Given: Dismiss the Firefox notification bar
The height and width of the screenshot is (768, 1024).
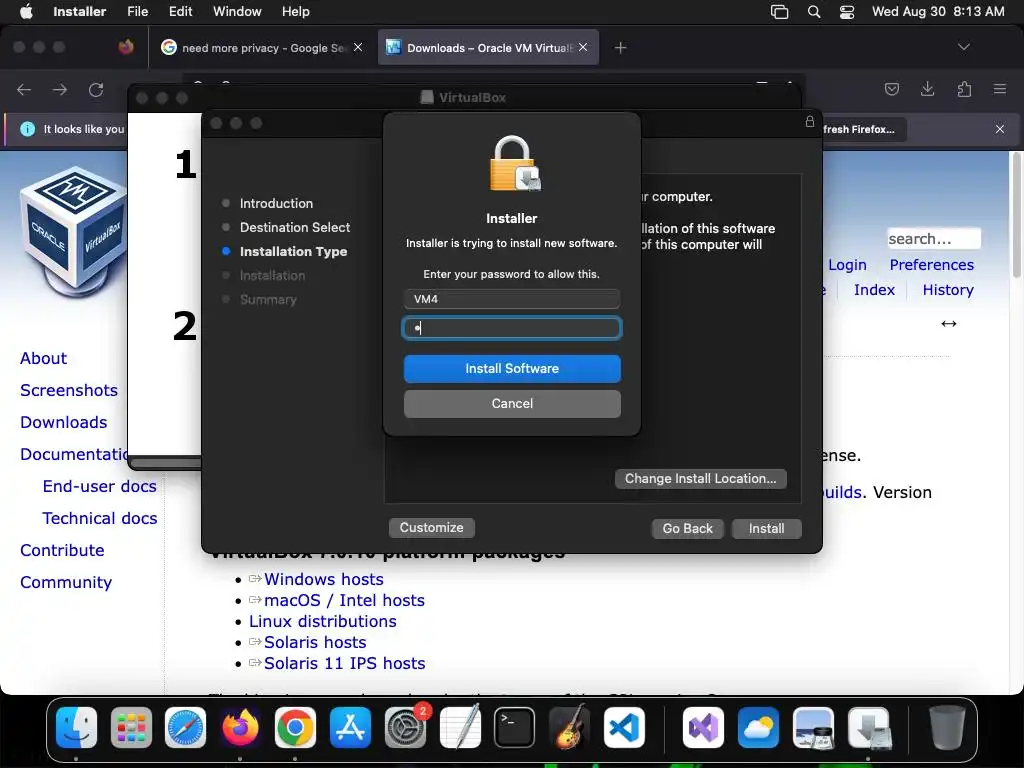Looking at the screenshot, I should click(x=1000, y=129).
